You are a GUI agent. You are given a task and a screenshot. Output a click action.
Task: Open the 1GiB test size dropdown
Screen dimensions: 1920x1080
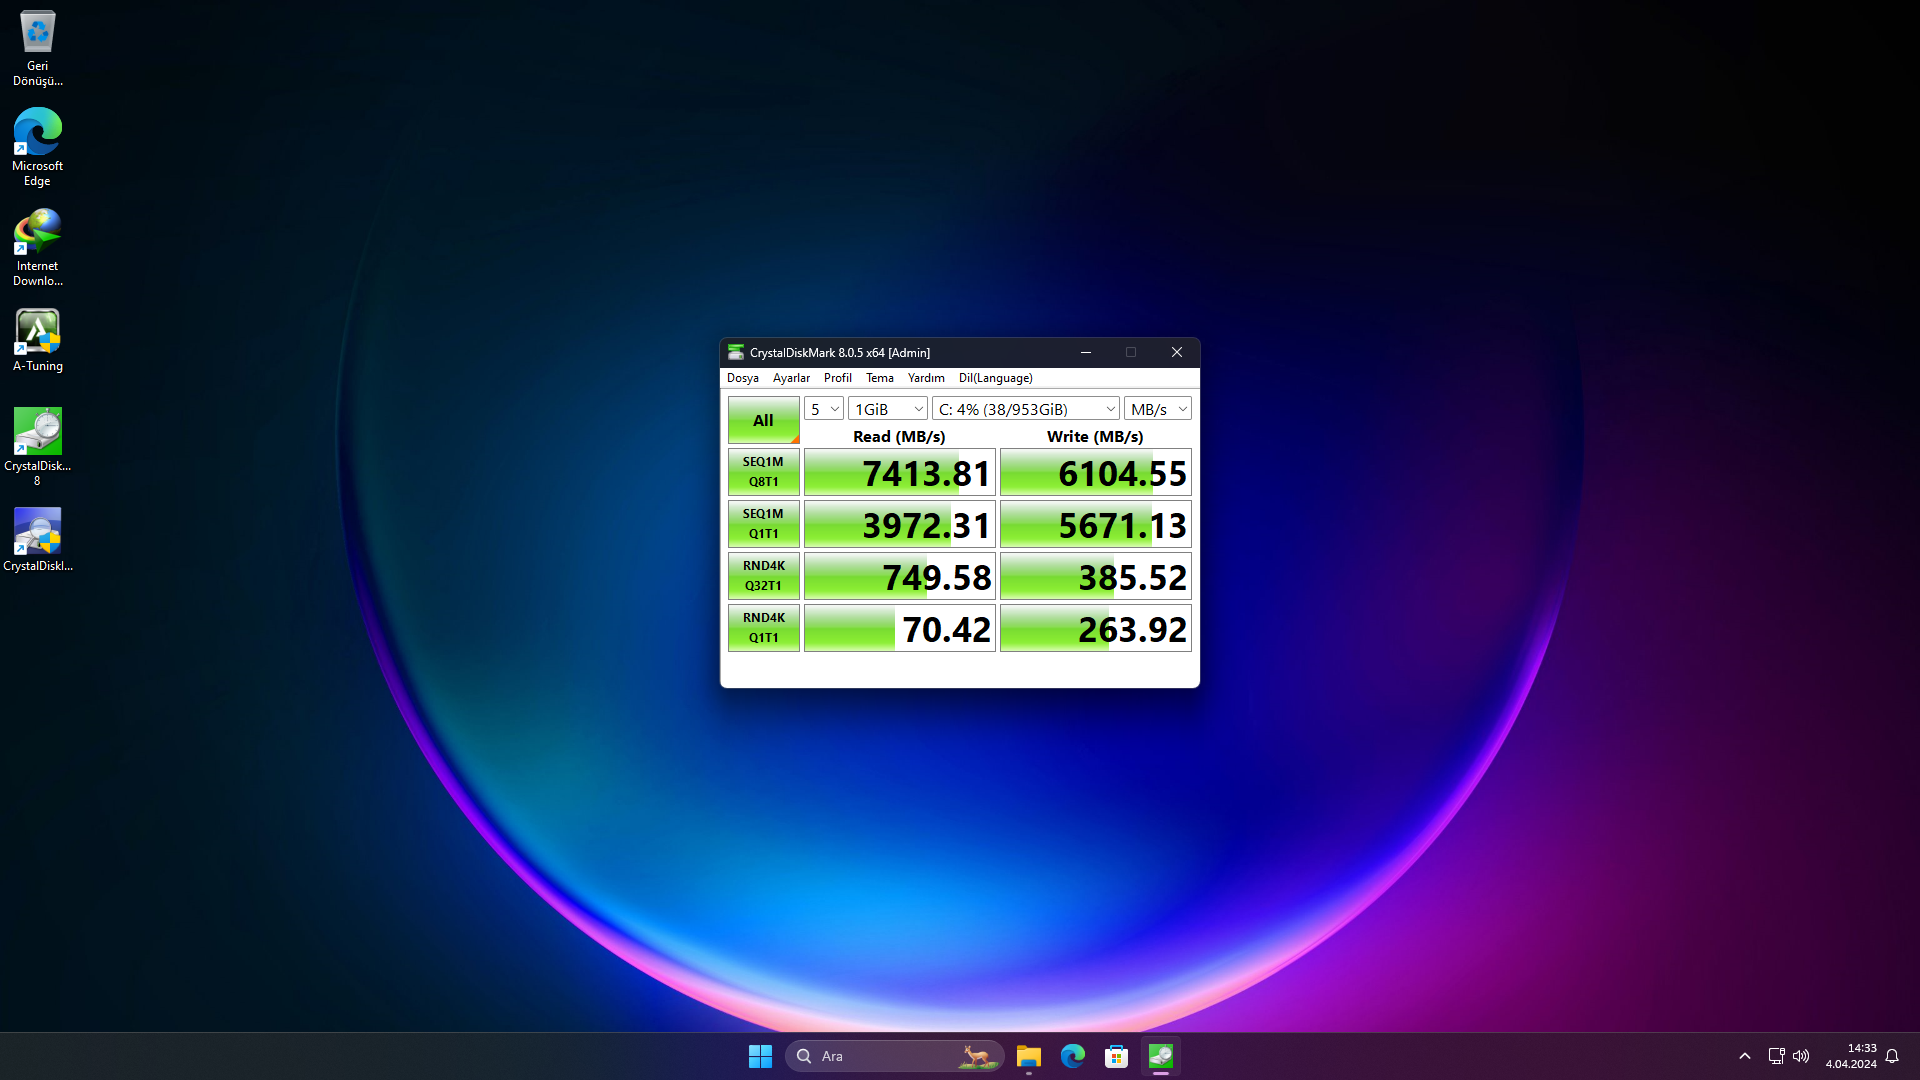click(888, 409)
